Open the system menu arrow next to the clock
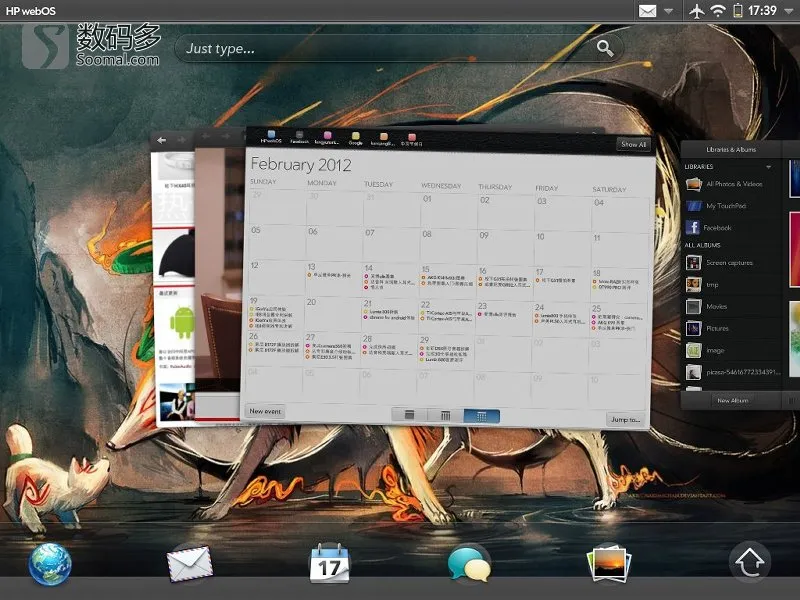Viewport: 800px width, 600px height. pos(788,11)
